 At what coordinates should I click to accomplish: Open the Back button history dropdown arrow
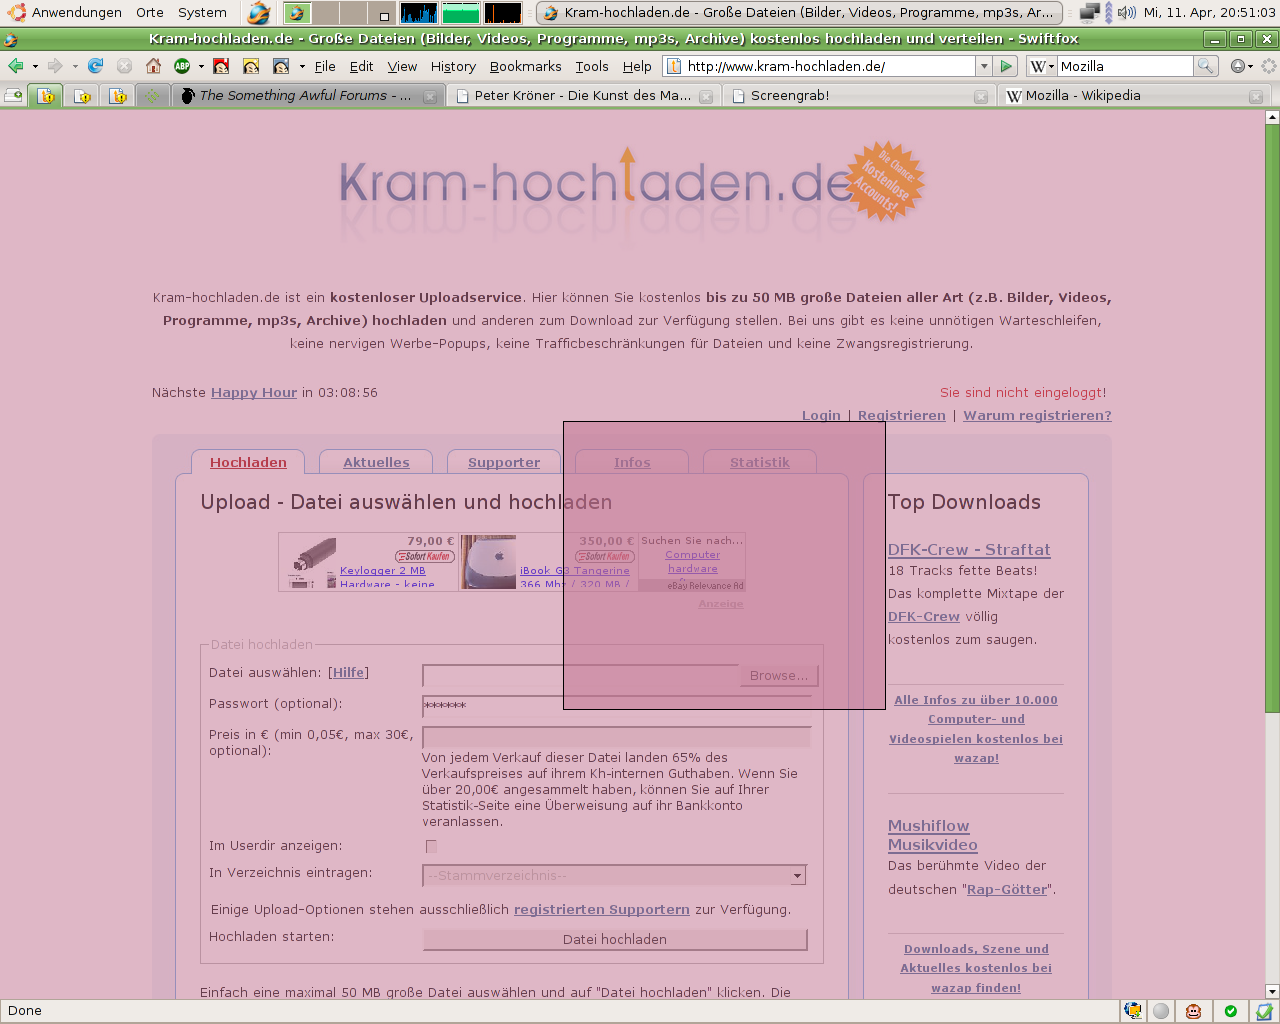35,66
